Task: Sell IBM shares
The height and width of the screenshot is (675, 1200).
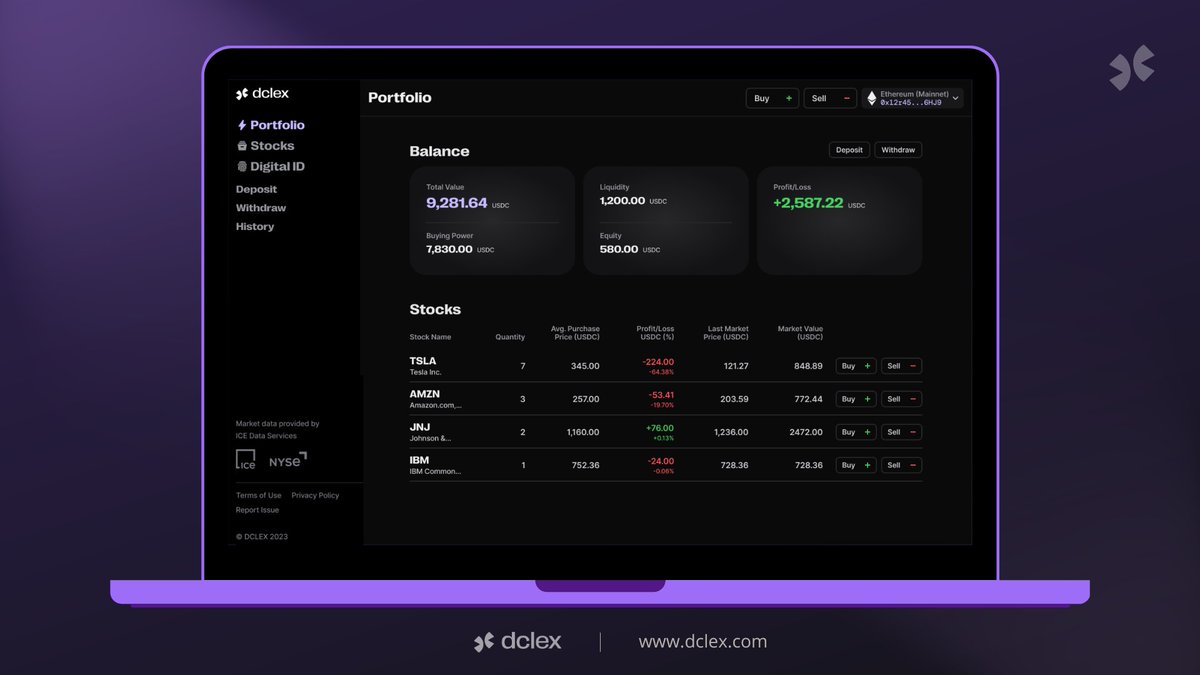Action: coord(901,465)
